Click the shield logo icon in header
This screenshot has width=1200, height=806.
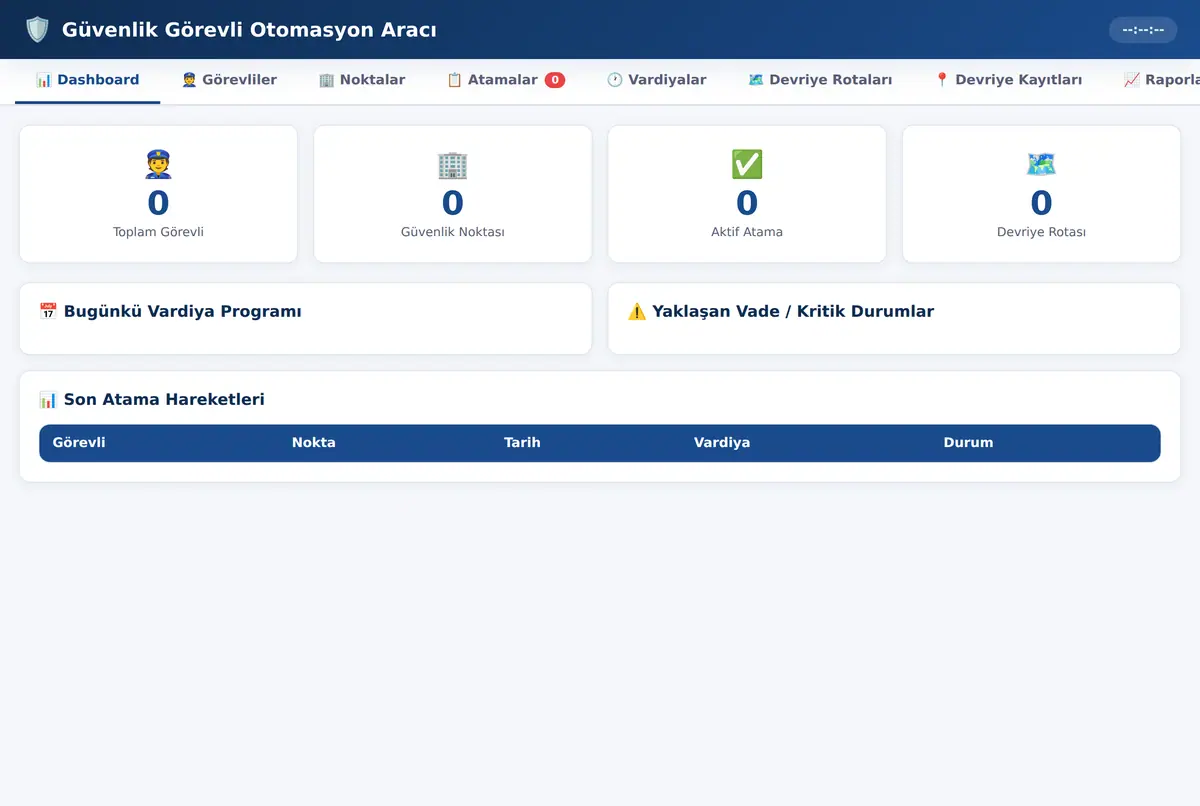pyautogui.click(x=37, y=30)
